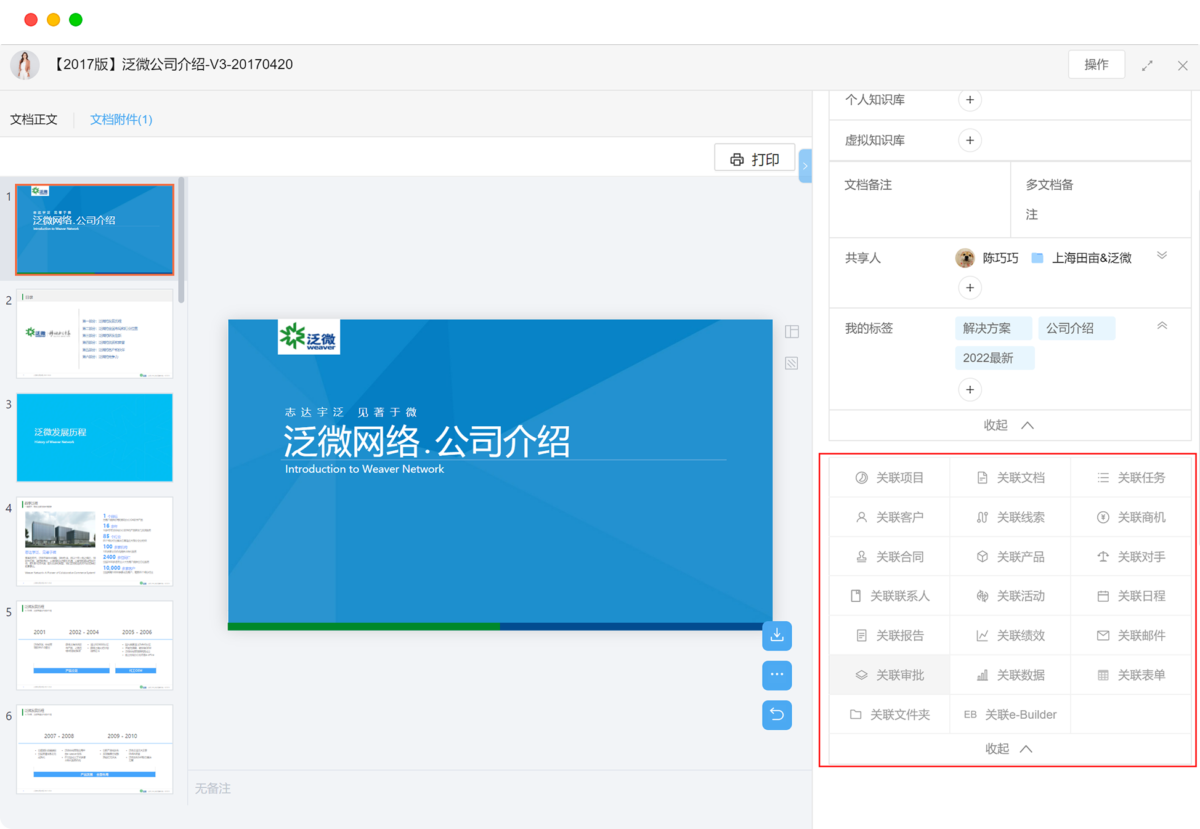Add a new 共享人 with plus button
The height and width of the screenshot is (829, 1200).
pos(970,288)
